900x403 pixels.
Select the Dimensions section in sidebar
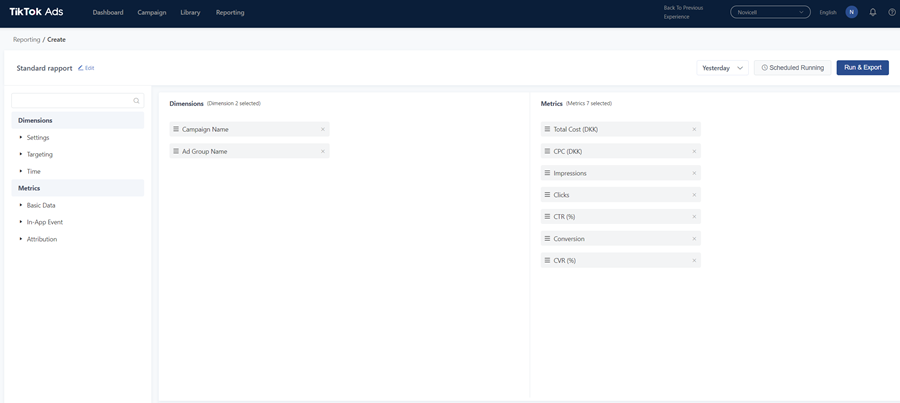coord(77,121)
